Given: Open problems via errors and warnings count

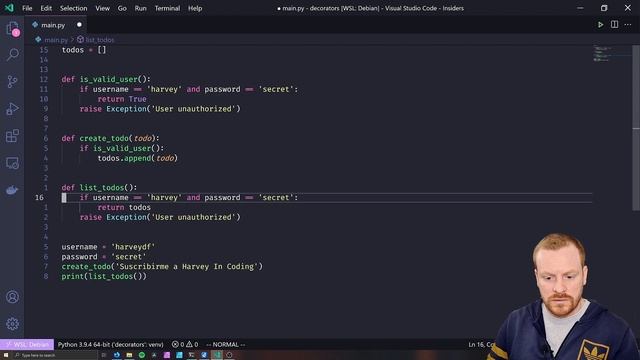Looking at the screenshot, I should click(185, 344).
